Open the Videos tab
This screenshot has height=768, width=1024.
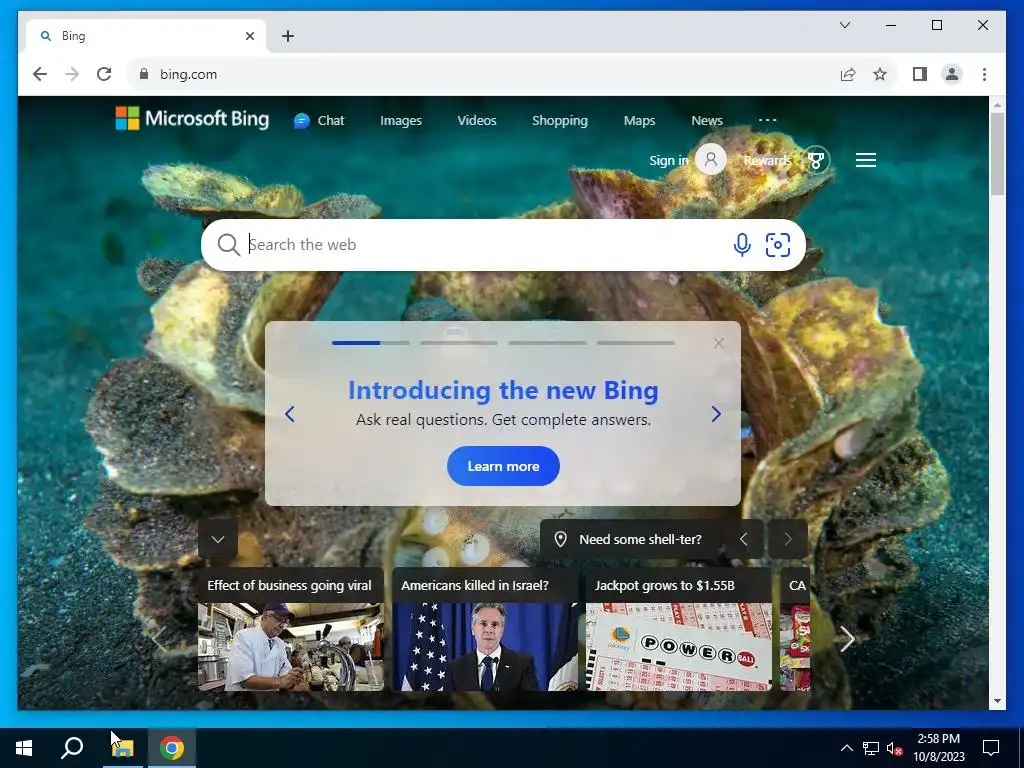(x=477, y=121)
